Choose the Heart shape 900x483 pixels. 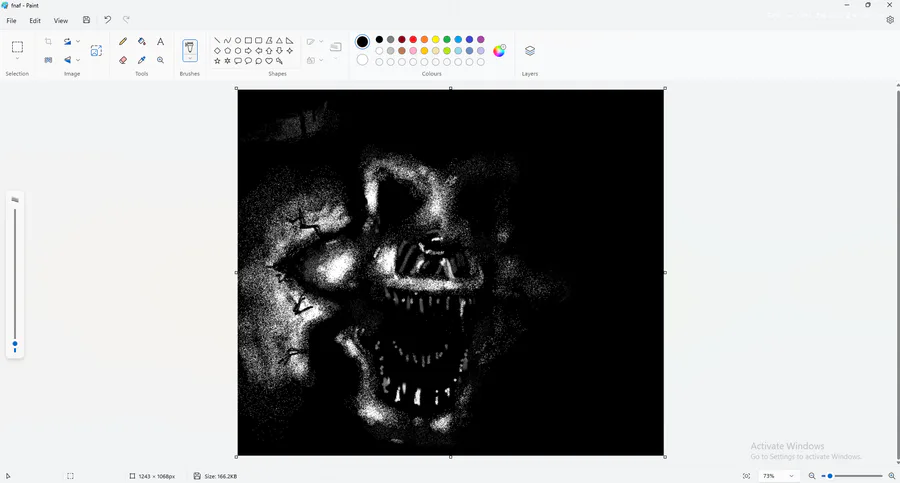269,61
